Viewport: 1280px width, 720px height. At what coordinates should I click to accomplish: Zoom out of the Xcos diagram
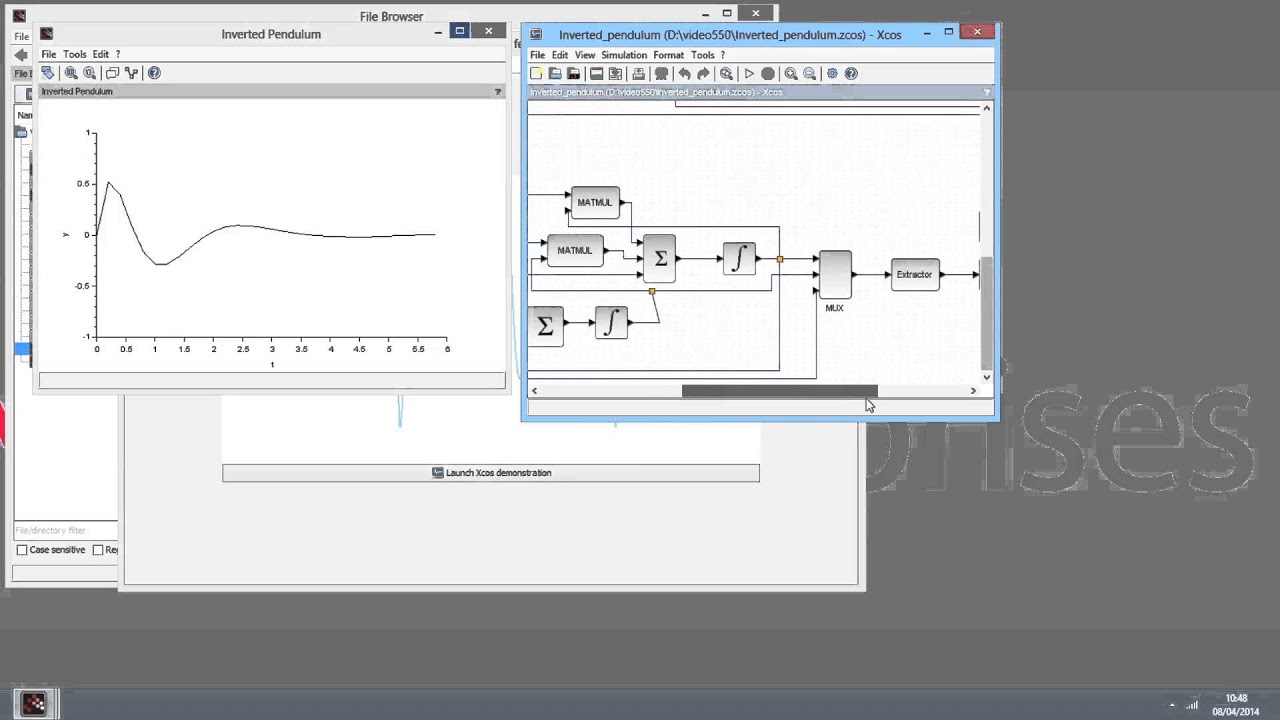[x=810, y=73]
